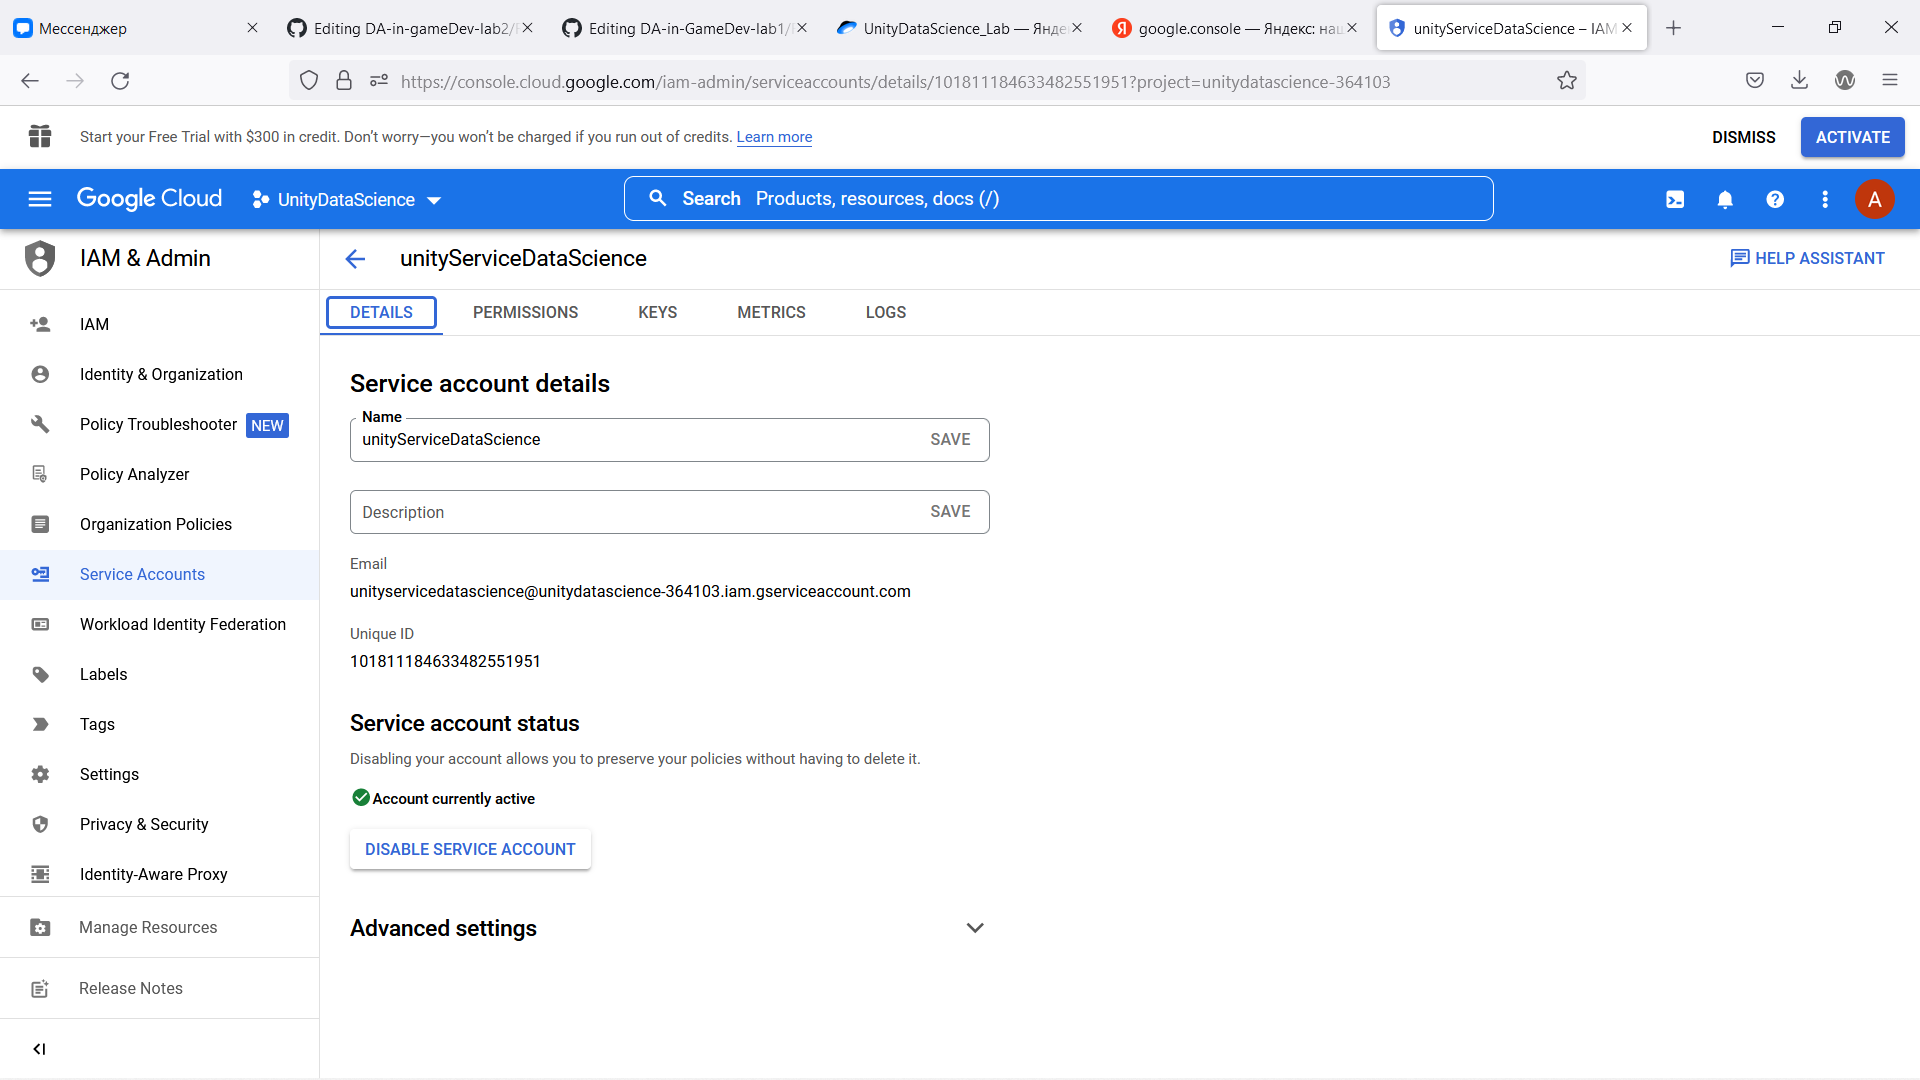Open Workload Identity Federation in sidebar
Viewport: 1920px width, 1080px height.
[160, 624]
